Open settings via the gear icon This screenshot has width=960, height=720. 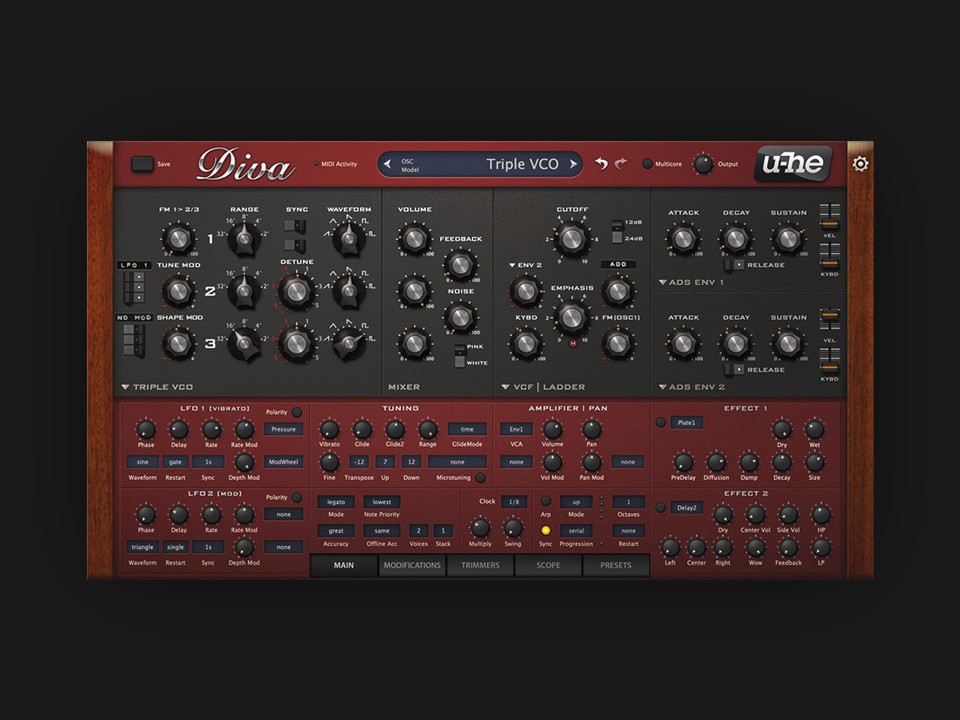point(860,164)
